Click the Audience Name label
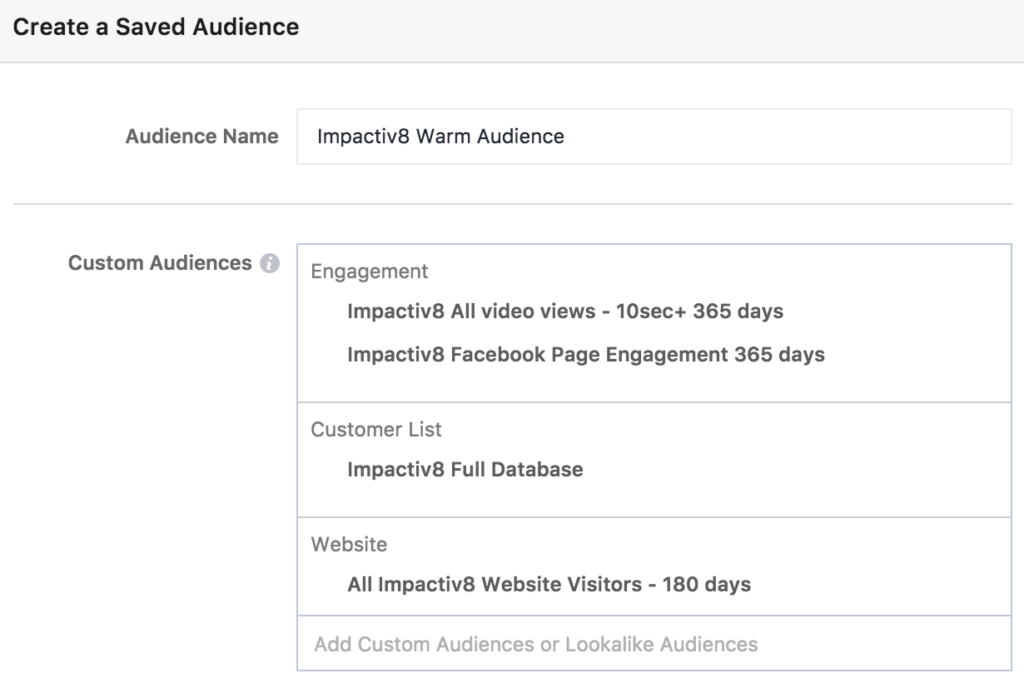Image resolution: width=1024 pixels, height=683 pixels. (x=201, y=137)
